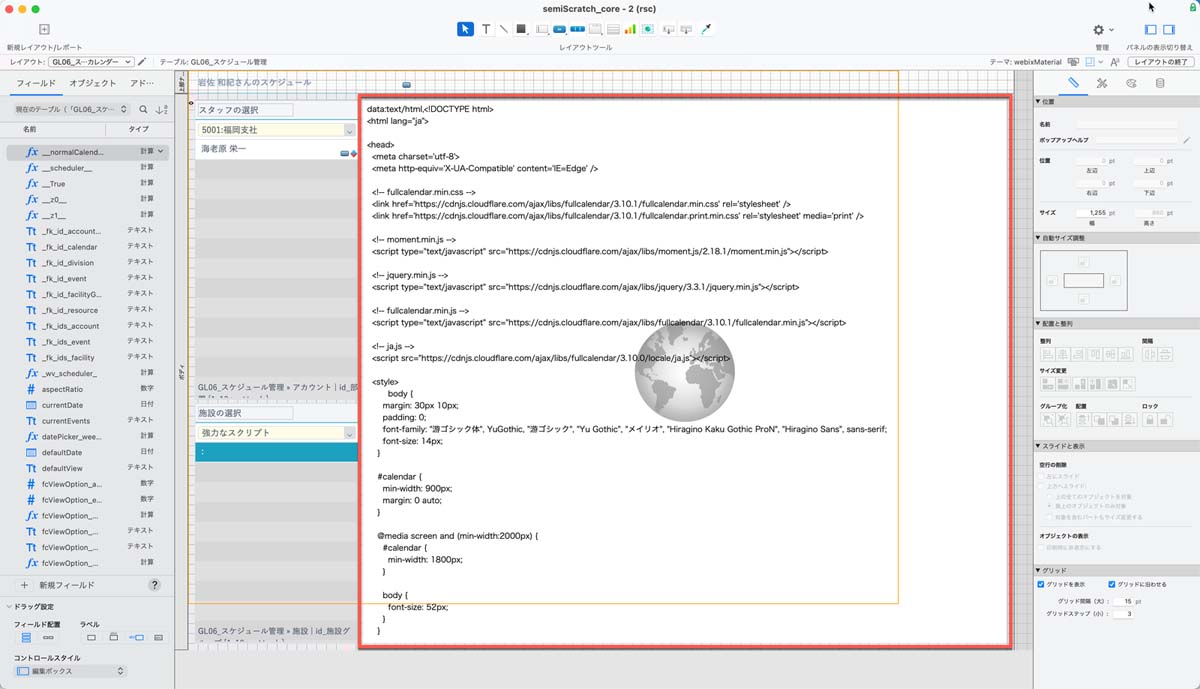
Task: Switch to the アドオン tab
Action: tap(143, 83)
